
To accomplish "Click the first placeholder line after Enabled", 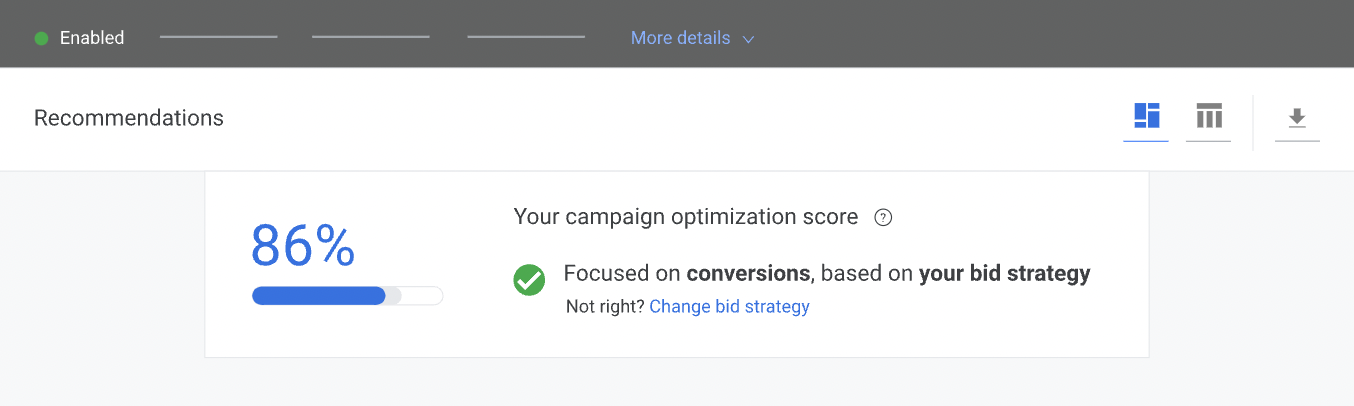I will tap(218, 37).
